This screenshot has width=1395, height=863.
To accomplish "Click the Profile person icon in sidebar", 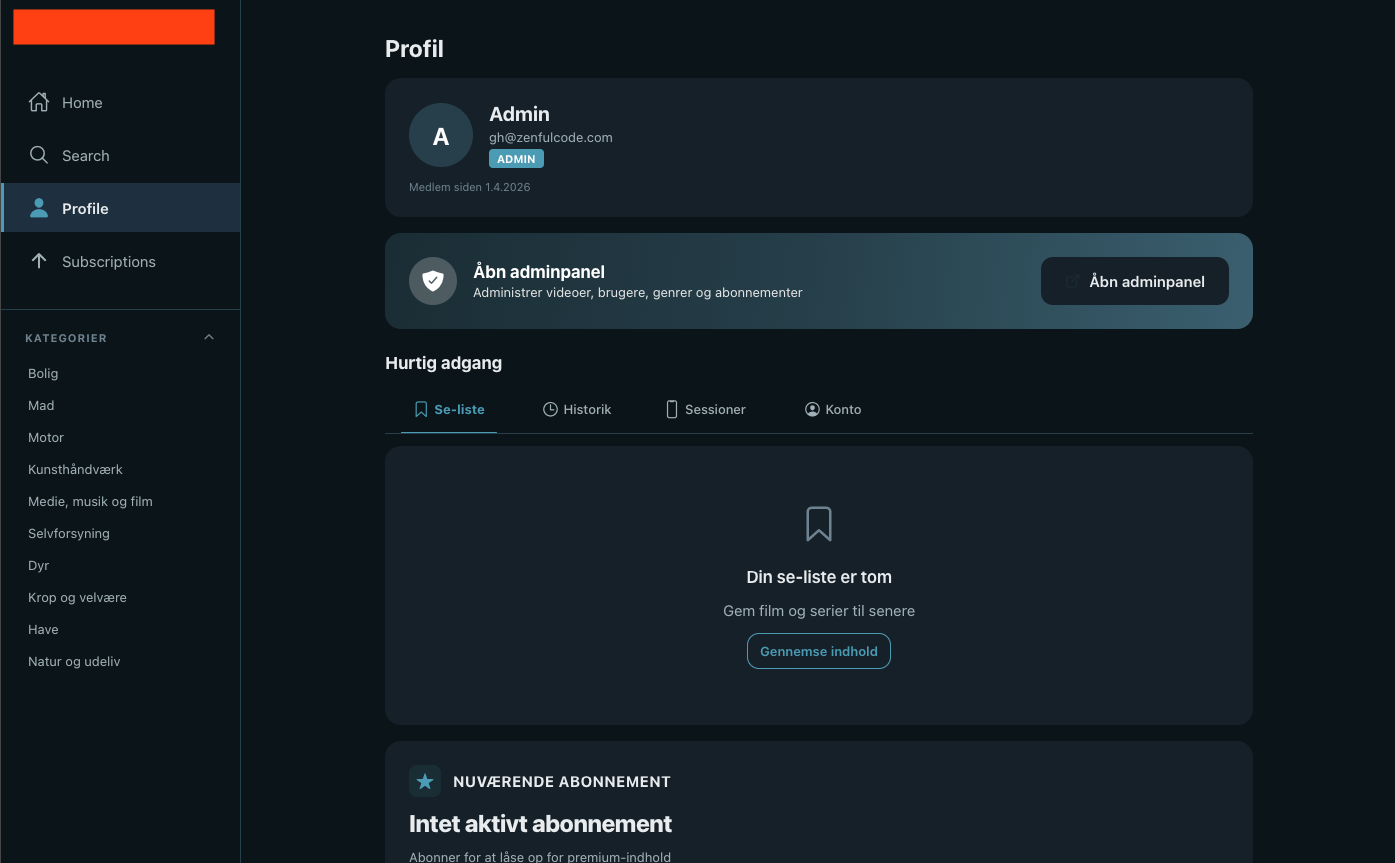I will coord(39,208).
